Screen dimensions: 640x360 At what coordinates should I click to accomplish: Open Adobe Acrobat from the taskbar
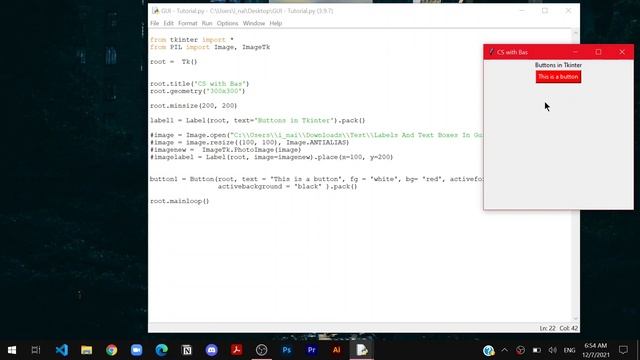tap(236, 350)
